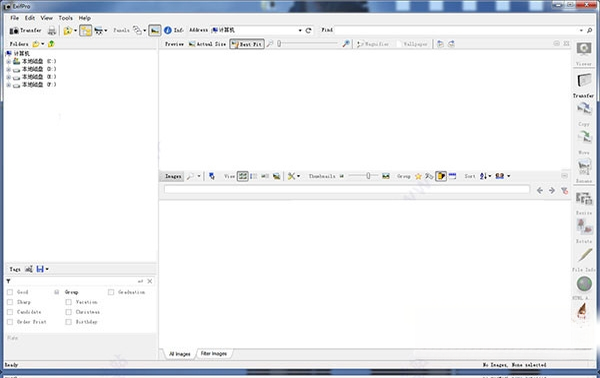Open the Panels dropdown arrow
The image size is (600, 378).
pos(145,30)
